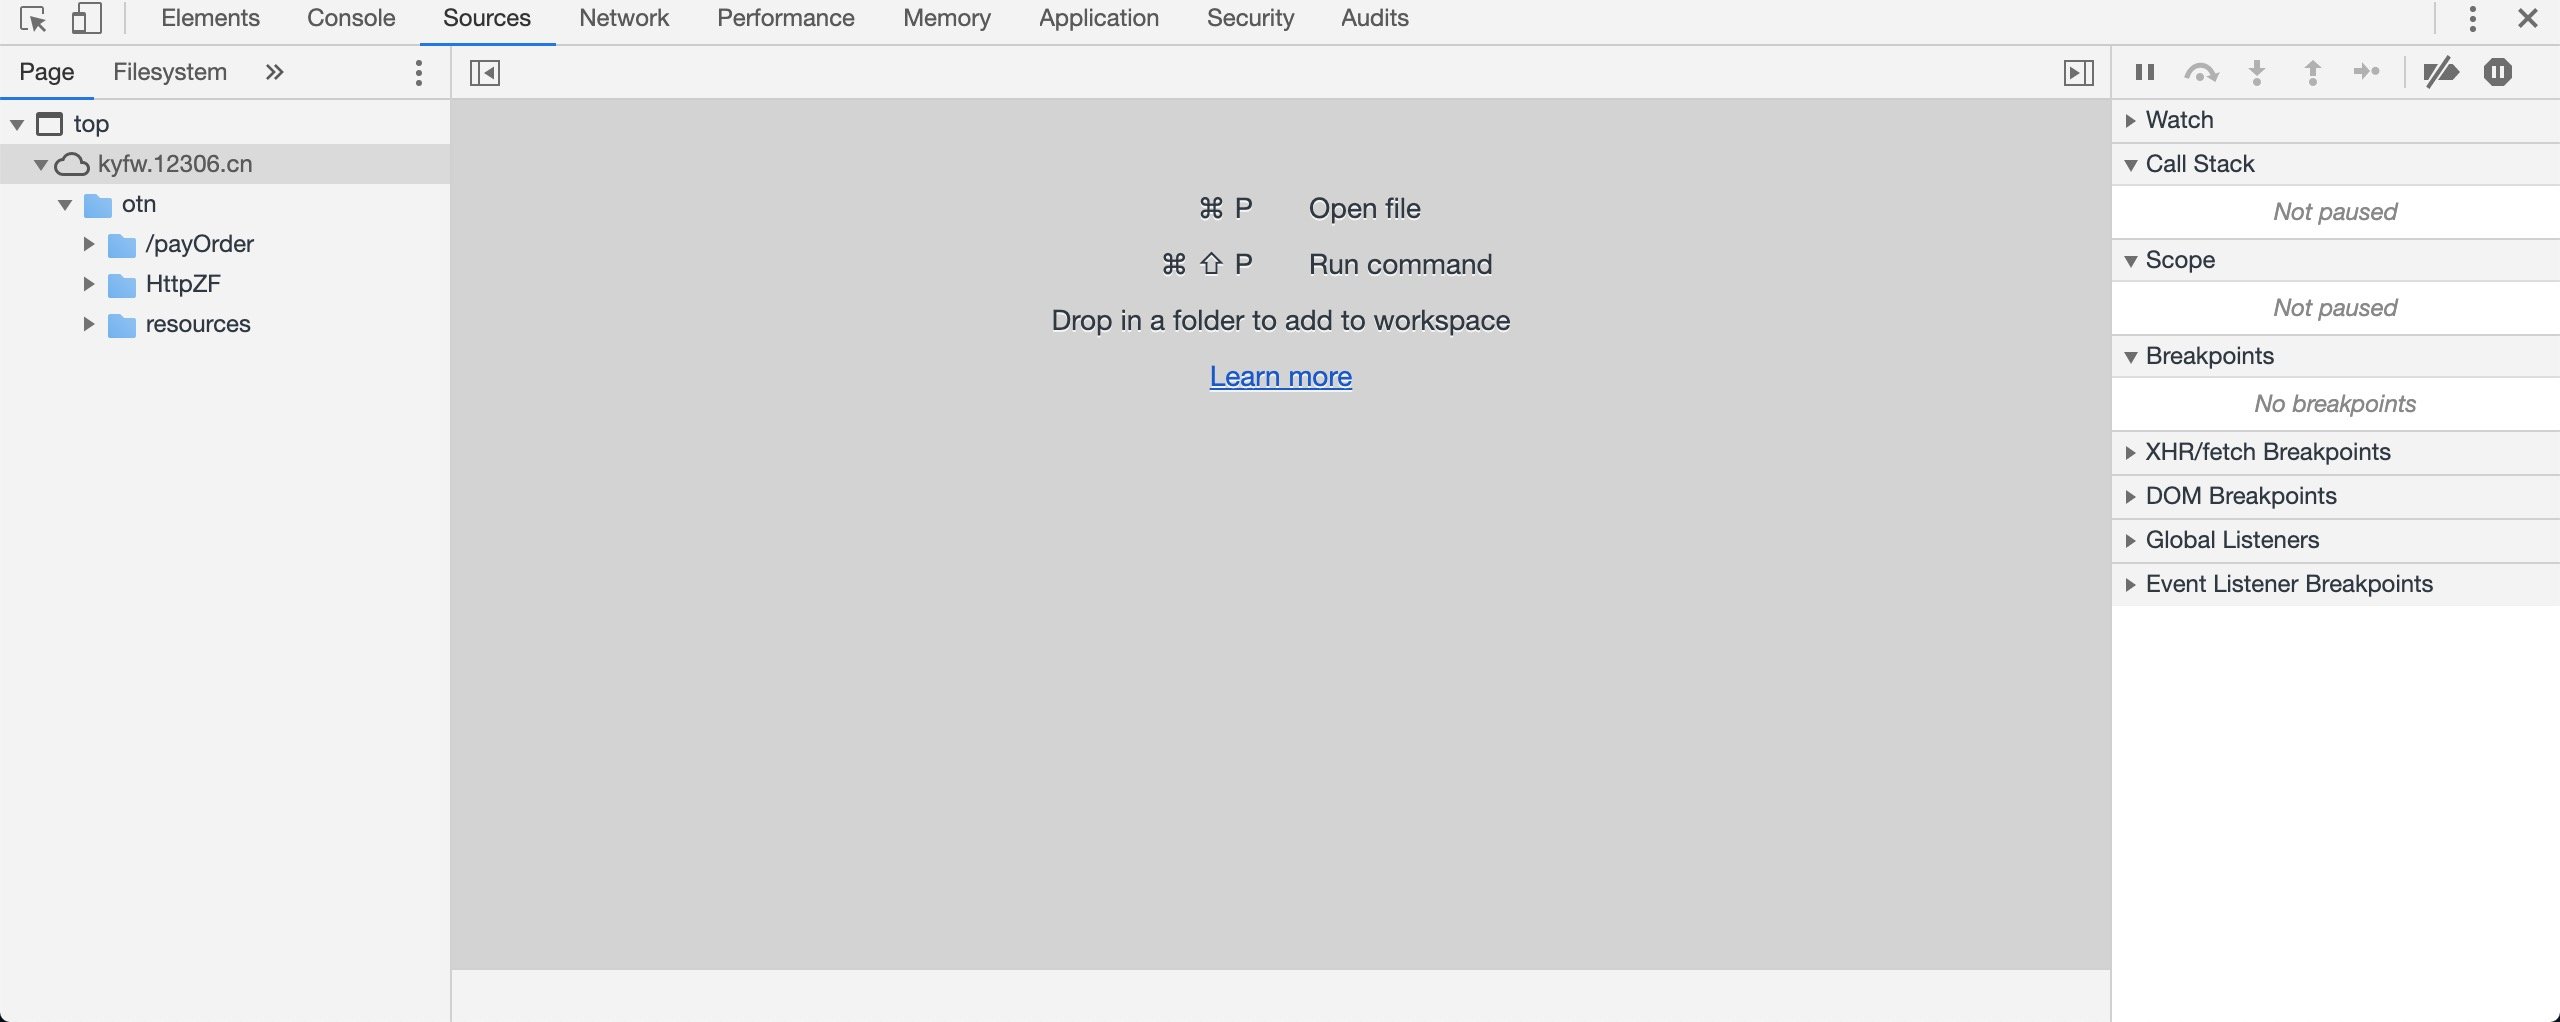Hide the navigator sidebar panel
Image resolution: width=2560 pixels, height=1022 pixels.
pyautogui.click(x=486, y=72)
